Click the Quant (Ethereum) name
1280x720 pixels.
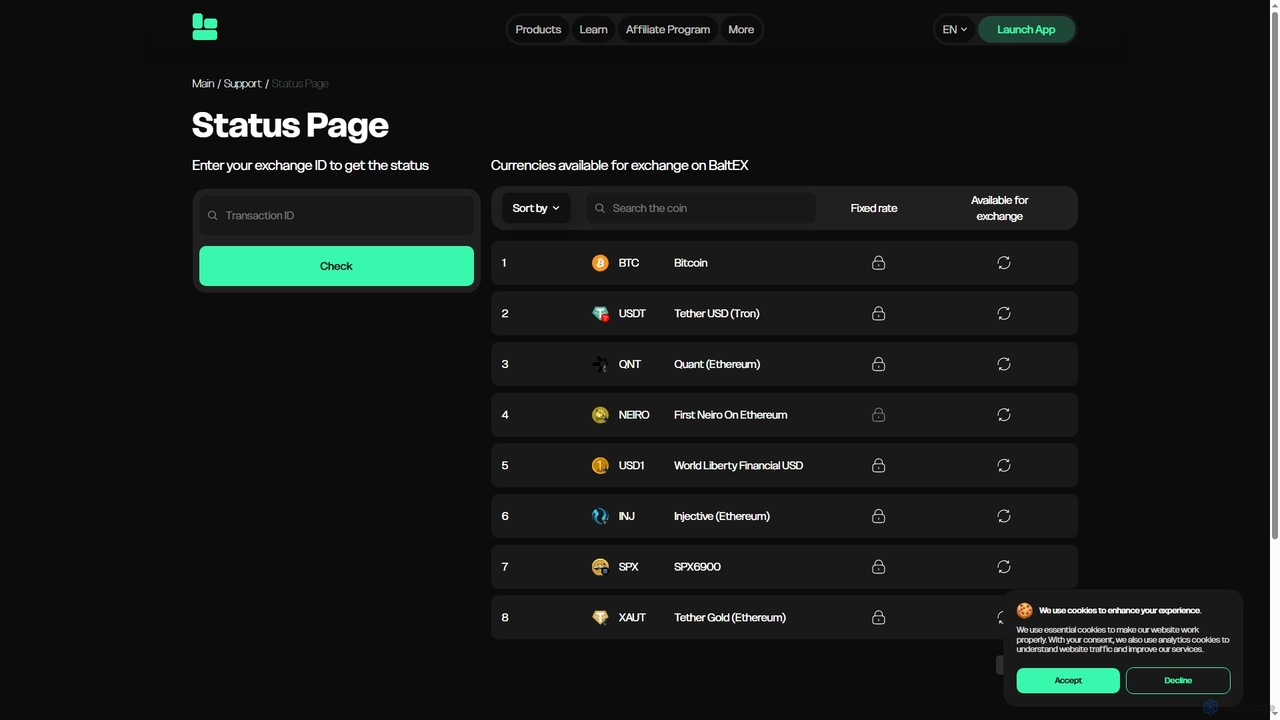click(x=717, y=364)
